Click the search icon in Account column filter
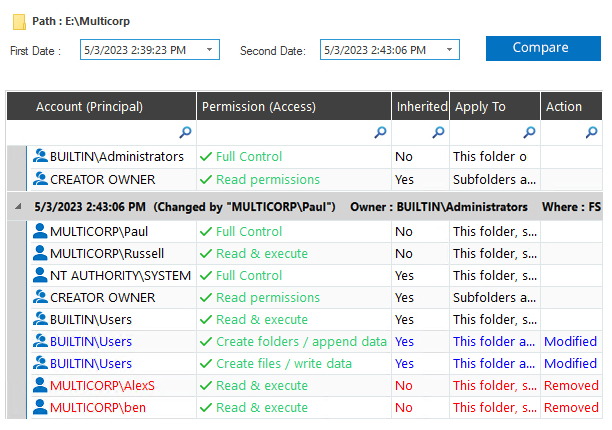Viewport: 612px width, 430px height. (x=185, y=132)
